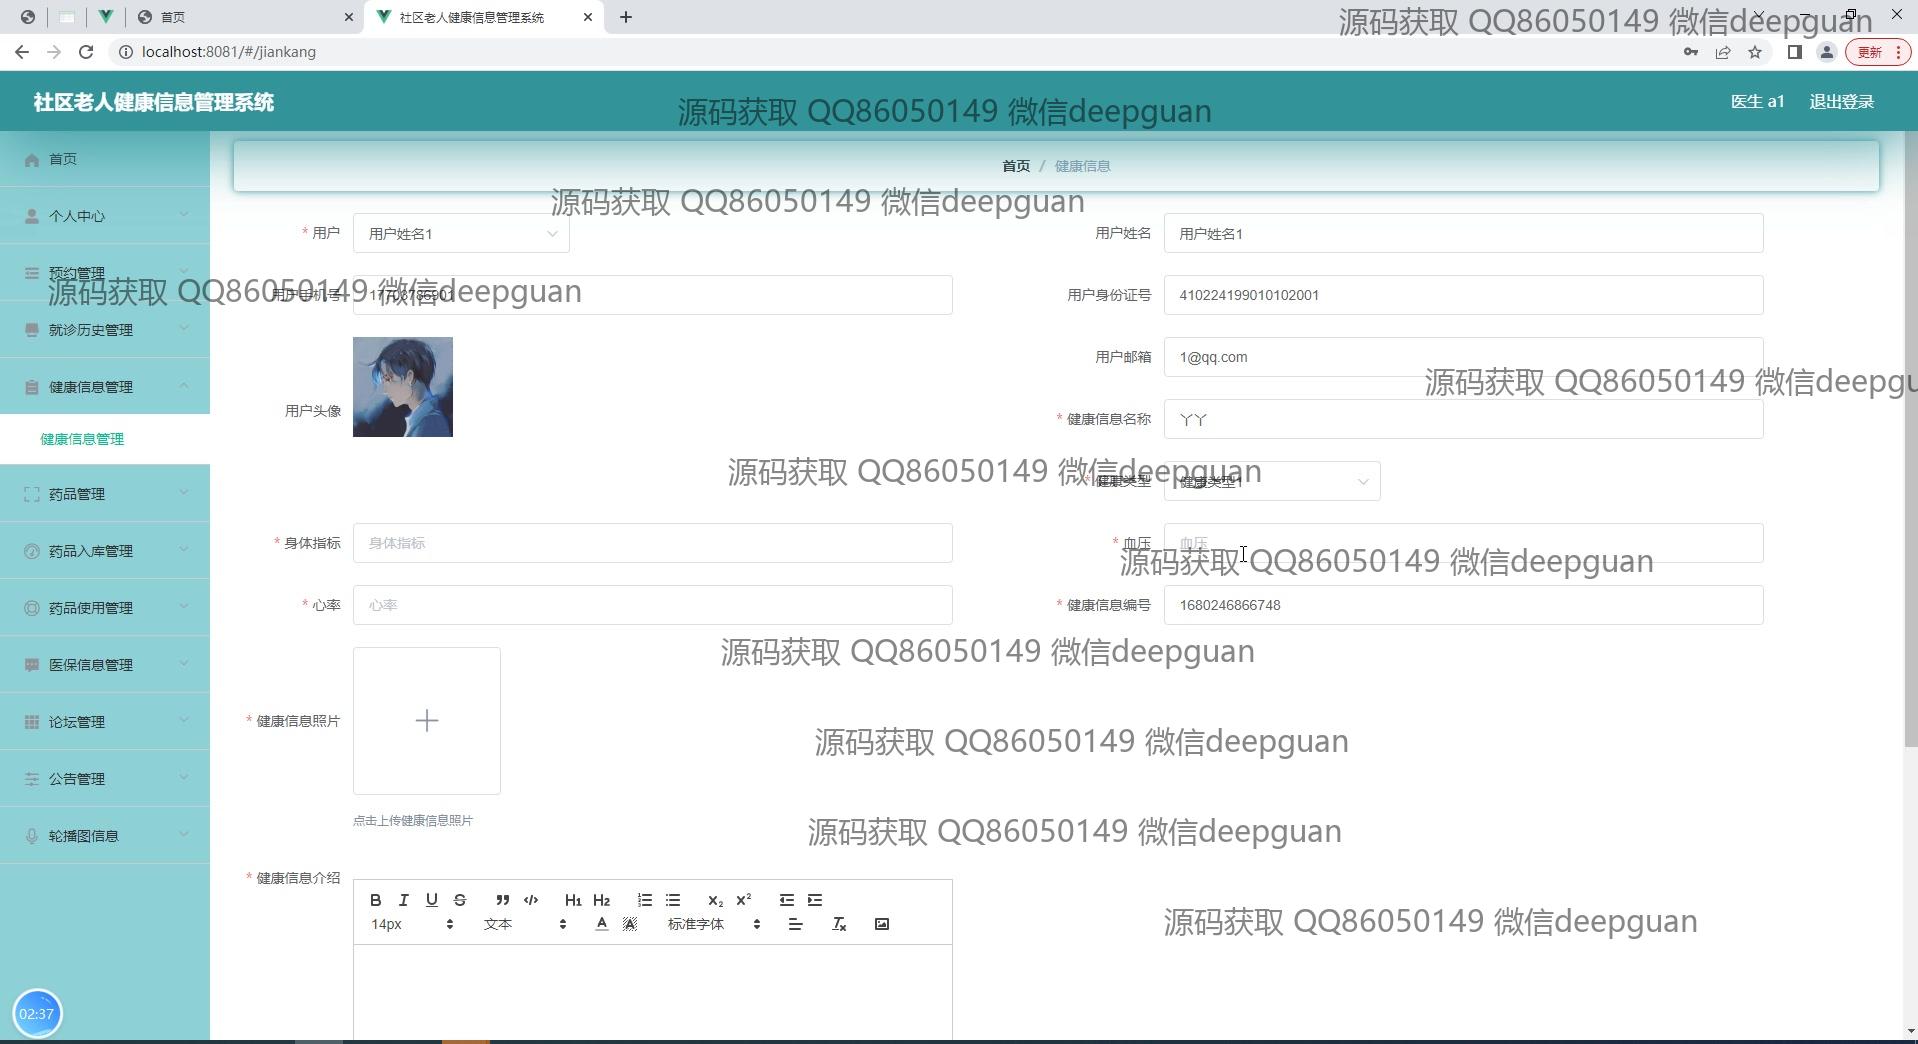Click the code block icon
Viewport: 1918px width, 1044px height.
tap(531, 900)
